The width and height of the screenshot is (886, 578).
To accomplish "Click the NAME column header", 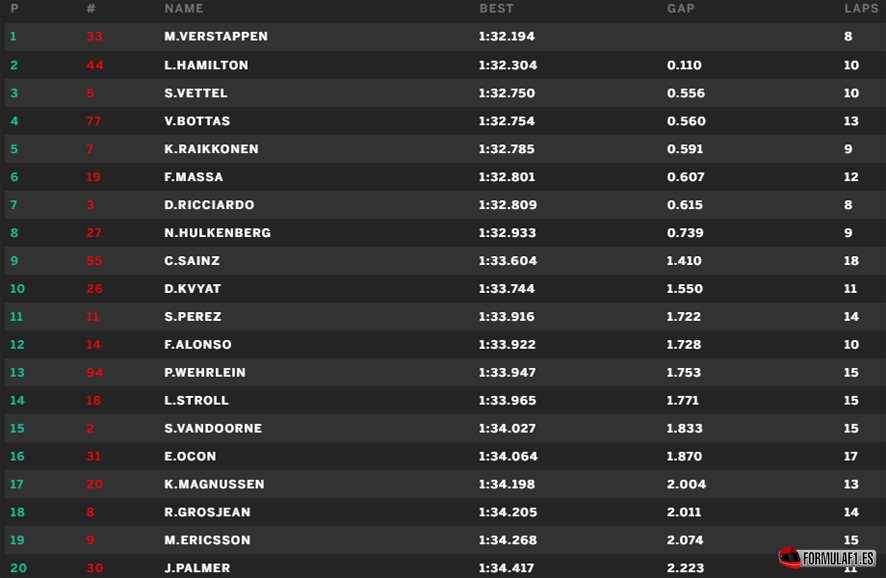I will (x=184, y=8).
